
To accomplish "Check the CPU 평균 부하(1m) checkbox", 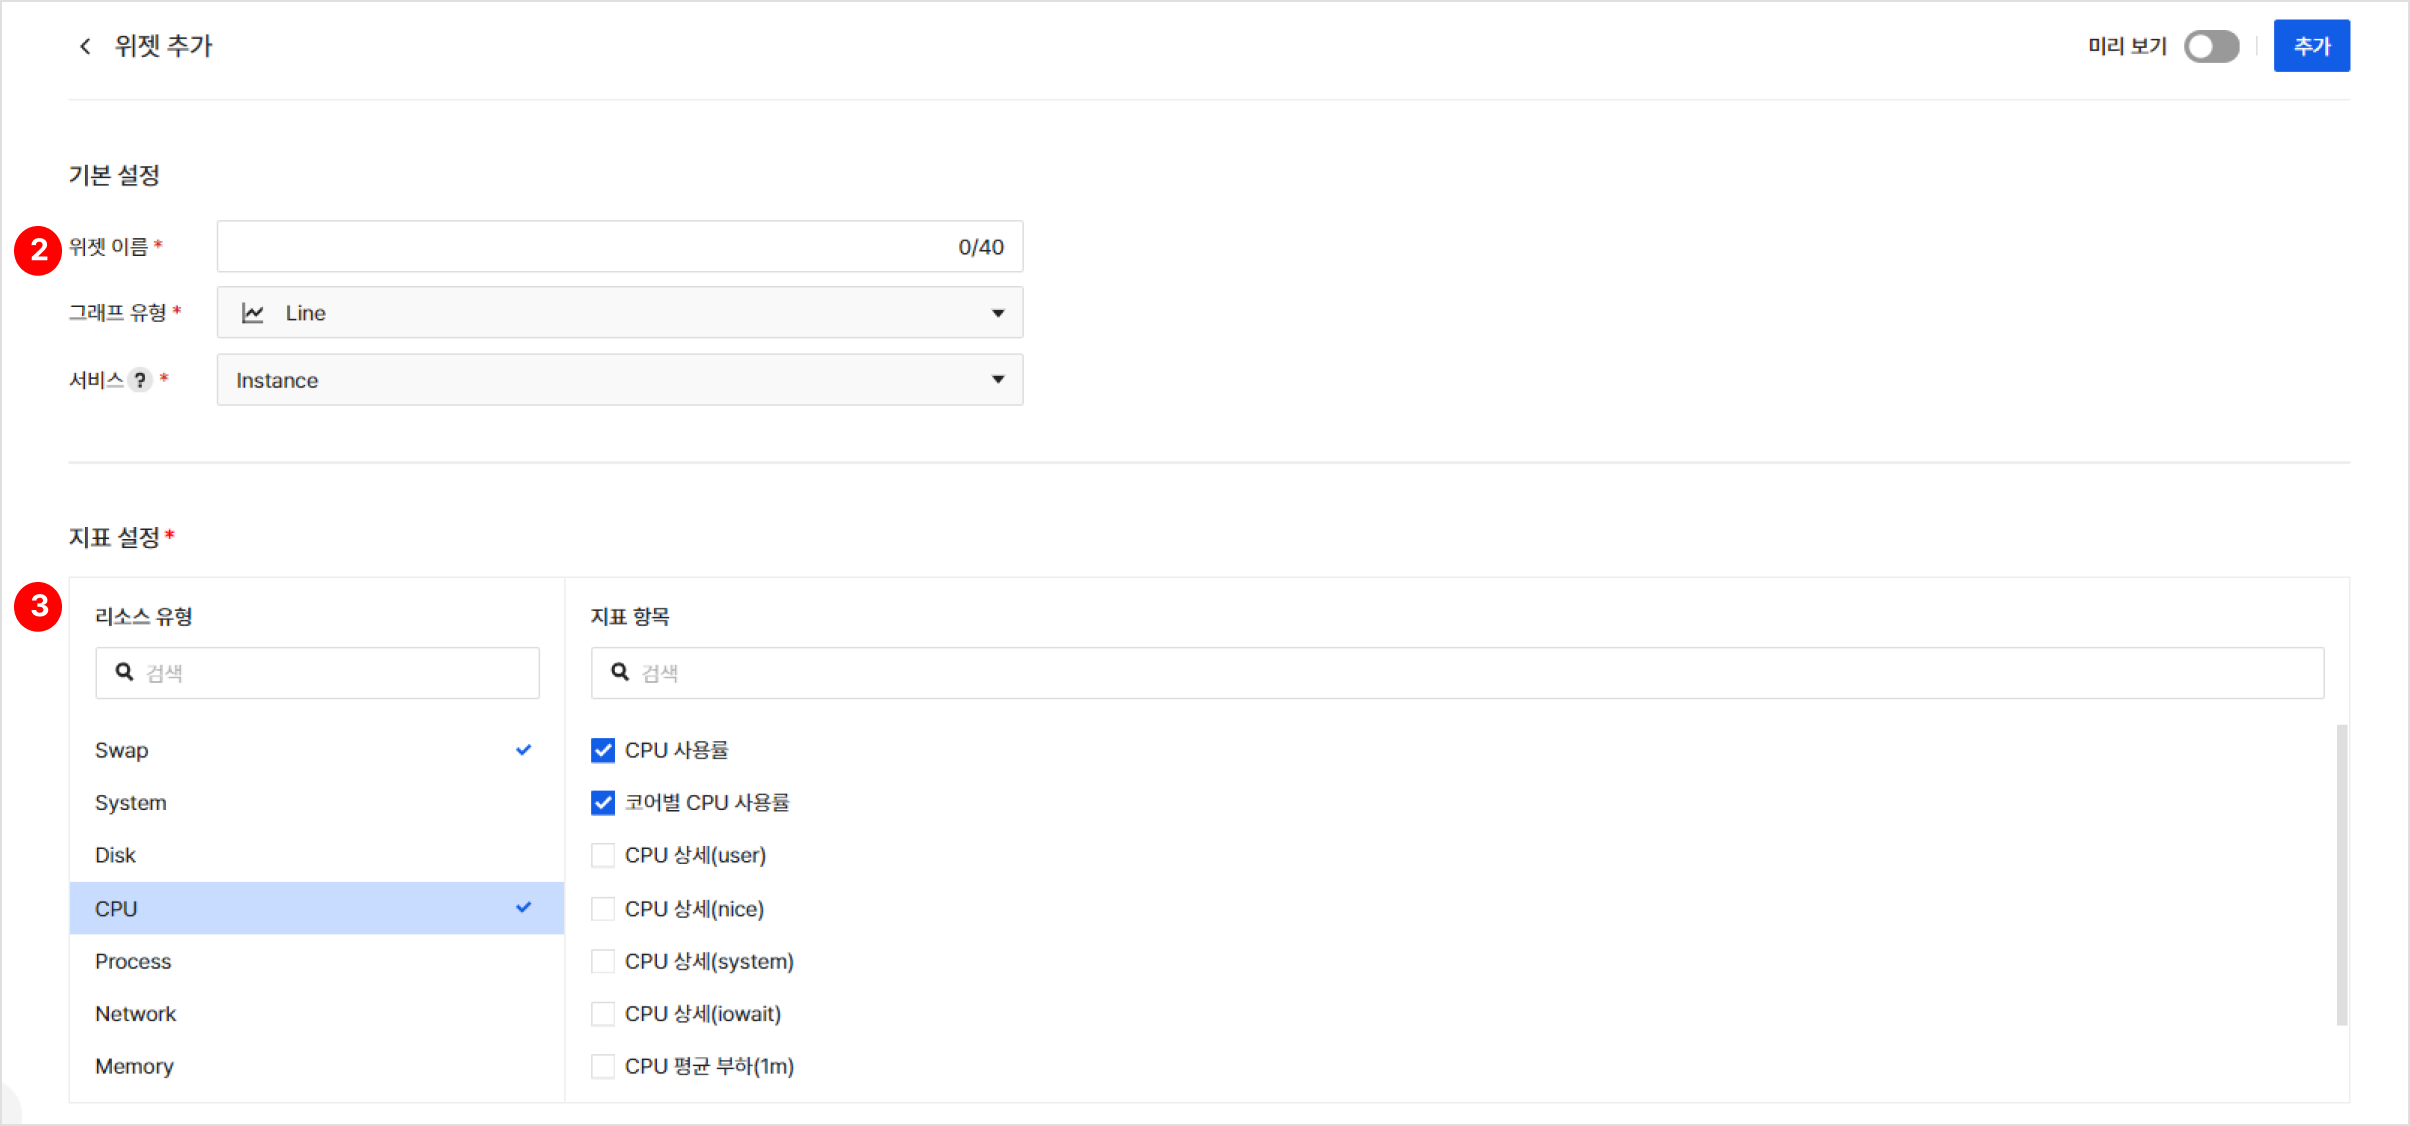I will [603, 1067].
